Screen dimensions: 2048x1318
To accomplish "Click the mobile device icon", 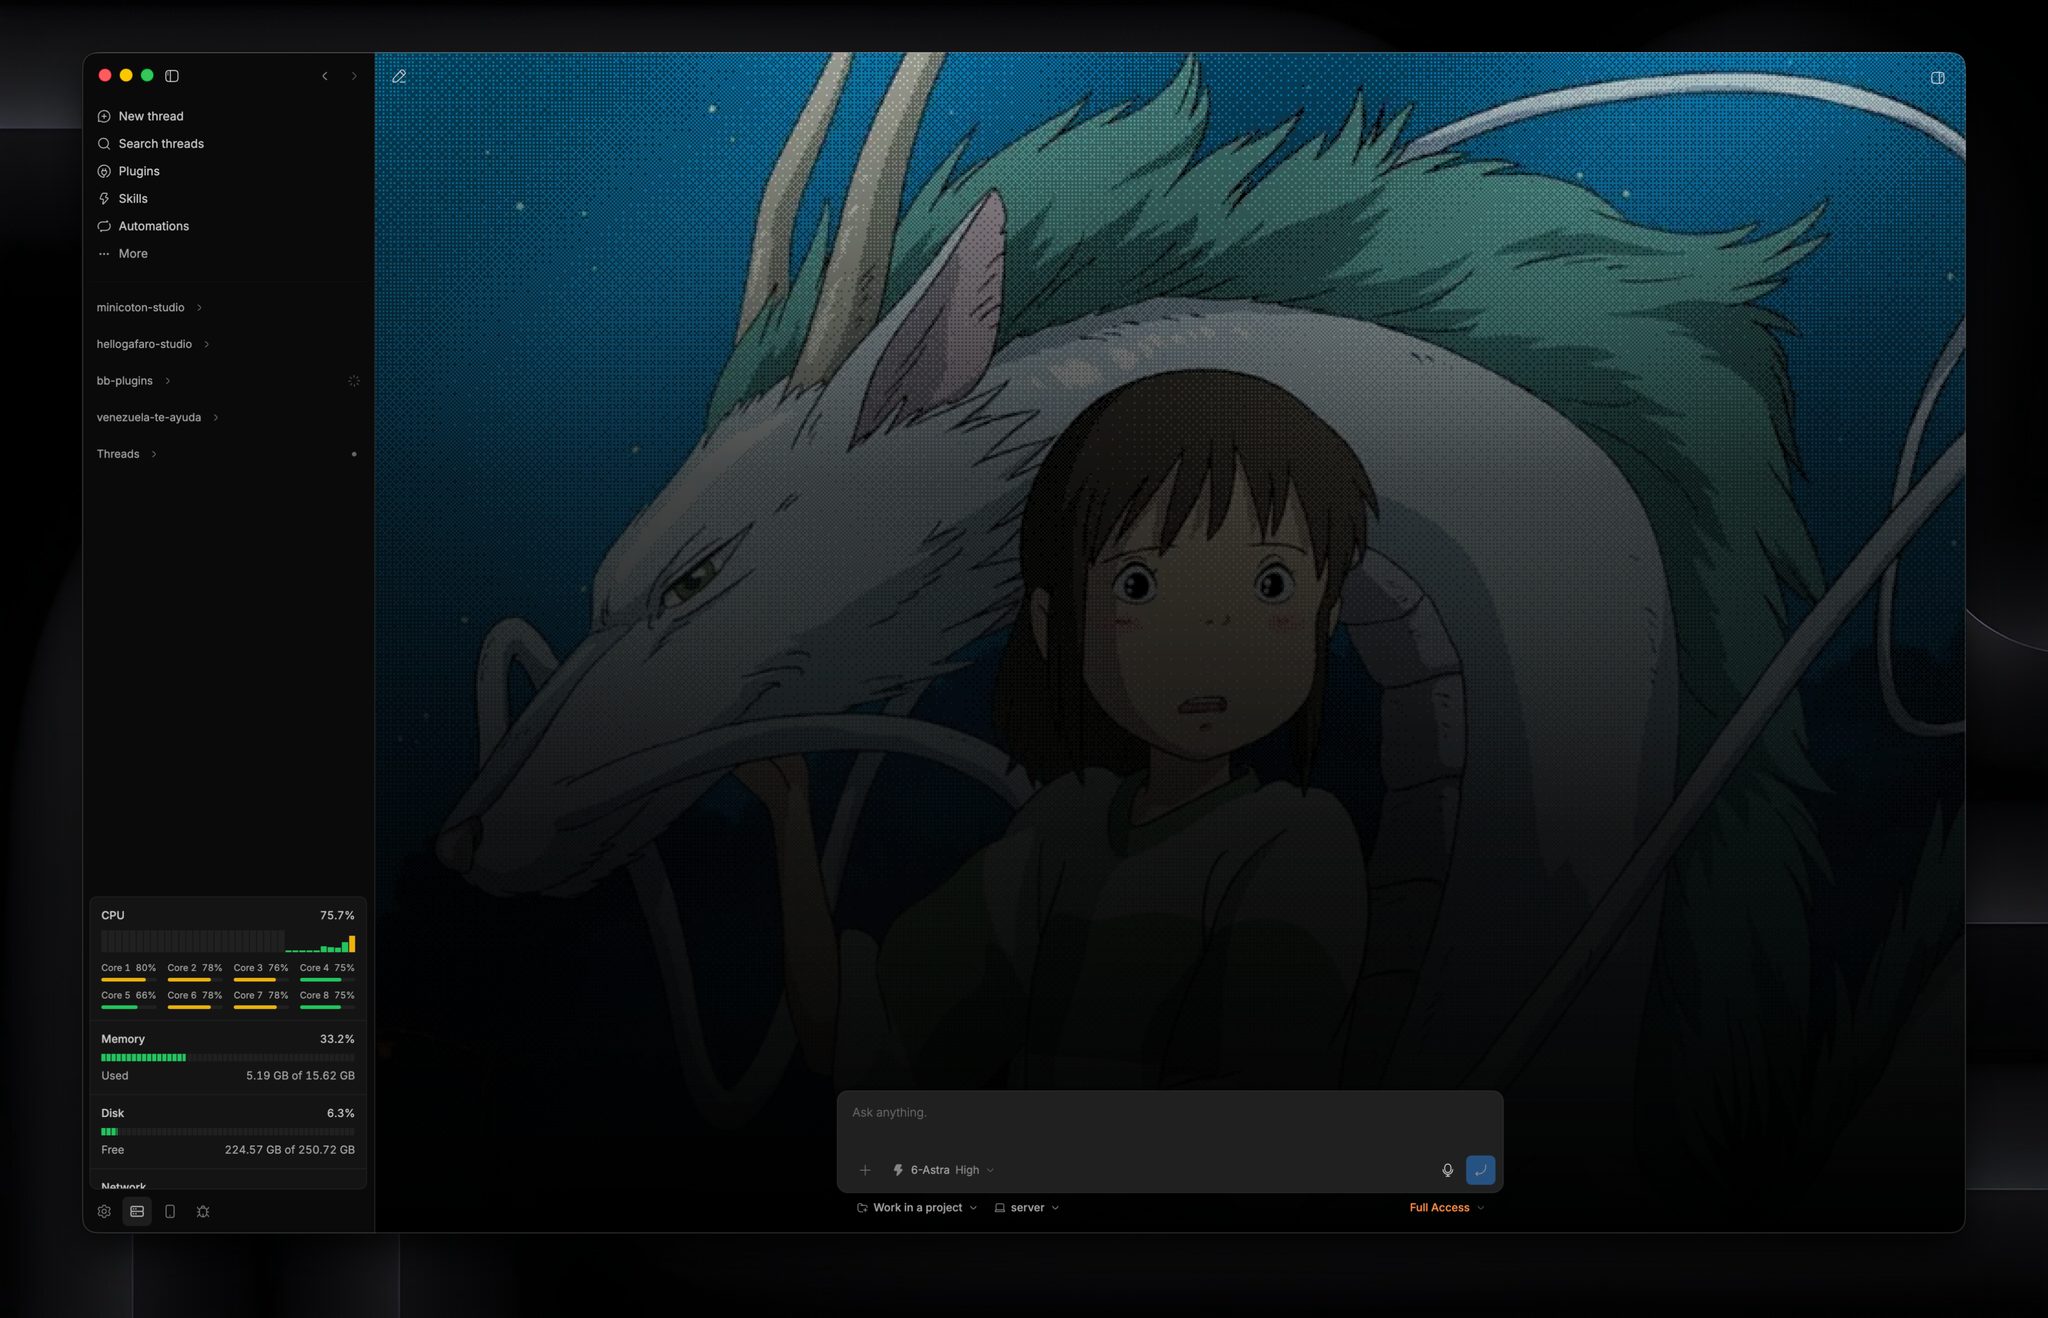I will pyautogui.click(x=170, y=1211).
